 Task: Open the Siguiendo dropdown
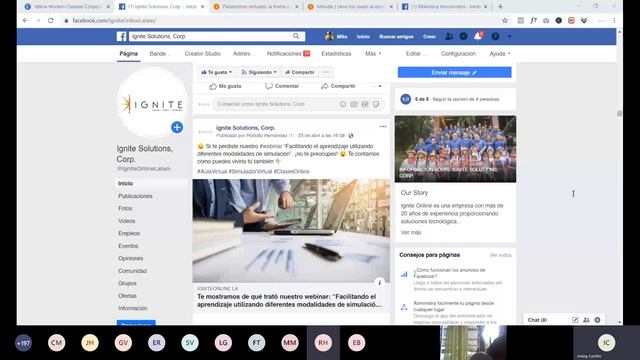click(x=259, y=72)
